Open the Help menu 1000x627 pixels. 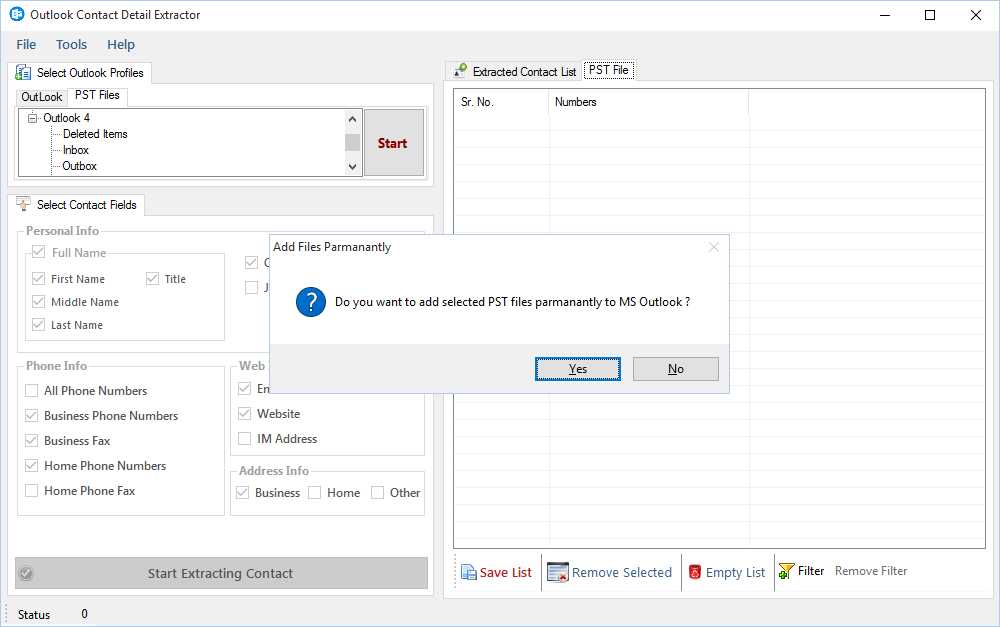pos(121,45)
